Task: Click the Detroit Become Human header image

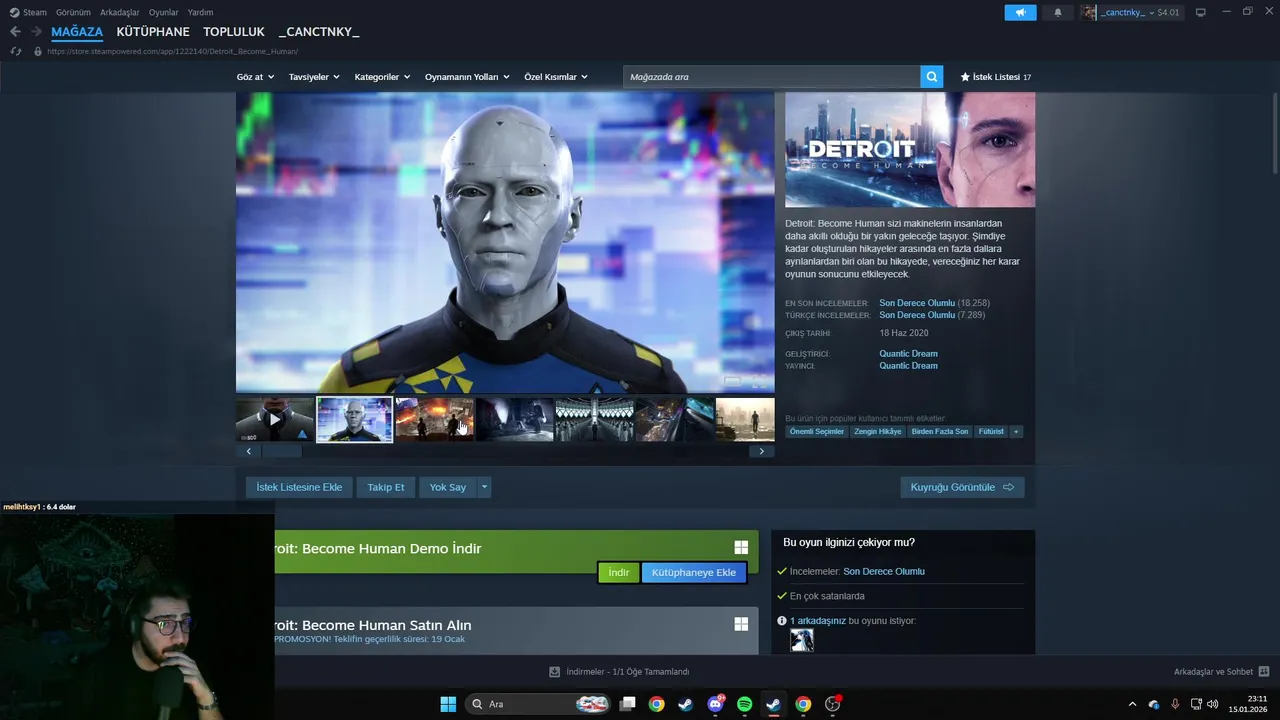Action: pos(910,150)
